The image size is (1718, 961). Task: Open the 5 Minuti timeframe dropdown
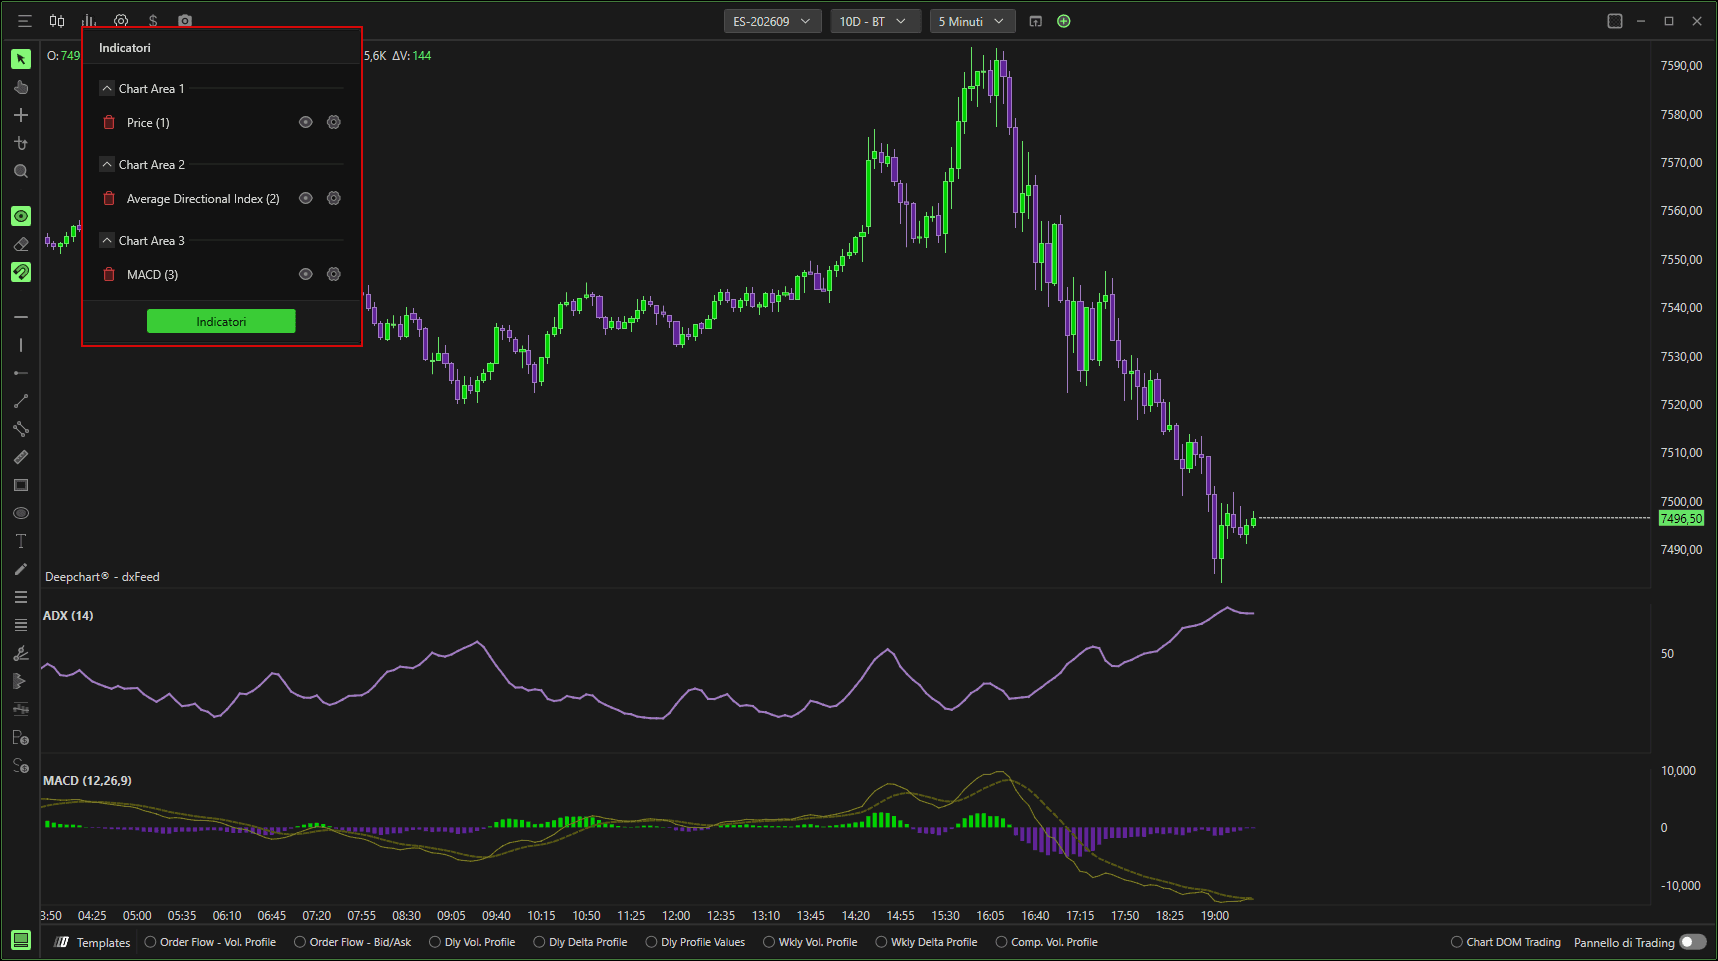[x=973, y=21]
